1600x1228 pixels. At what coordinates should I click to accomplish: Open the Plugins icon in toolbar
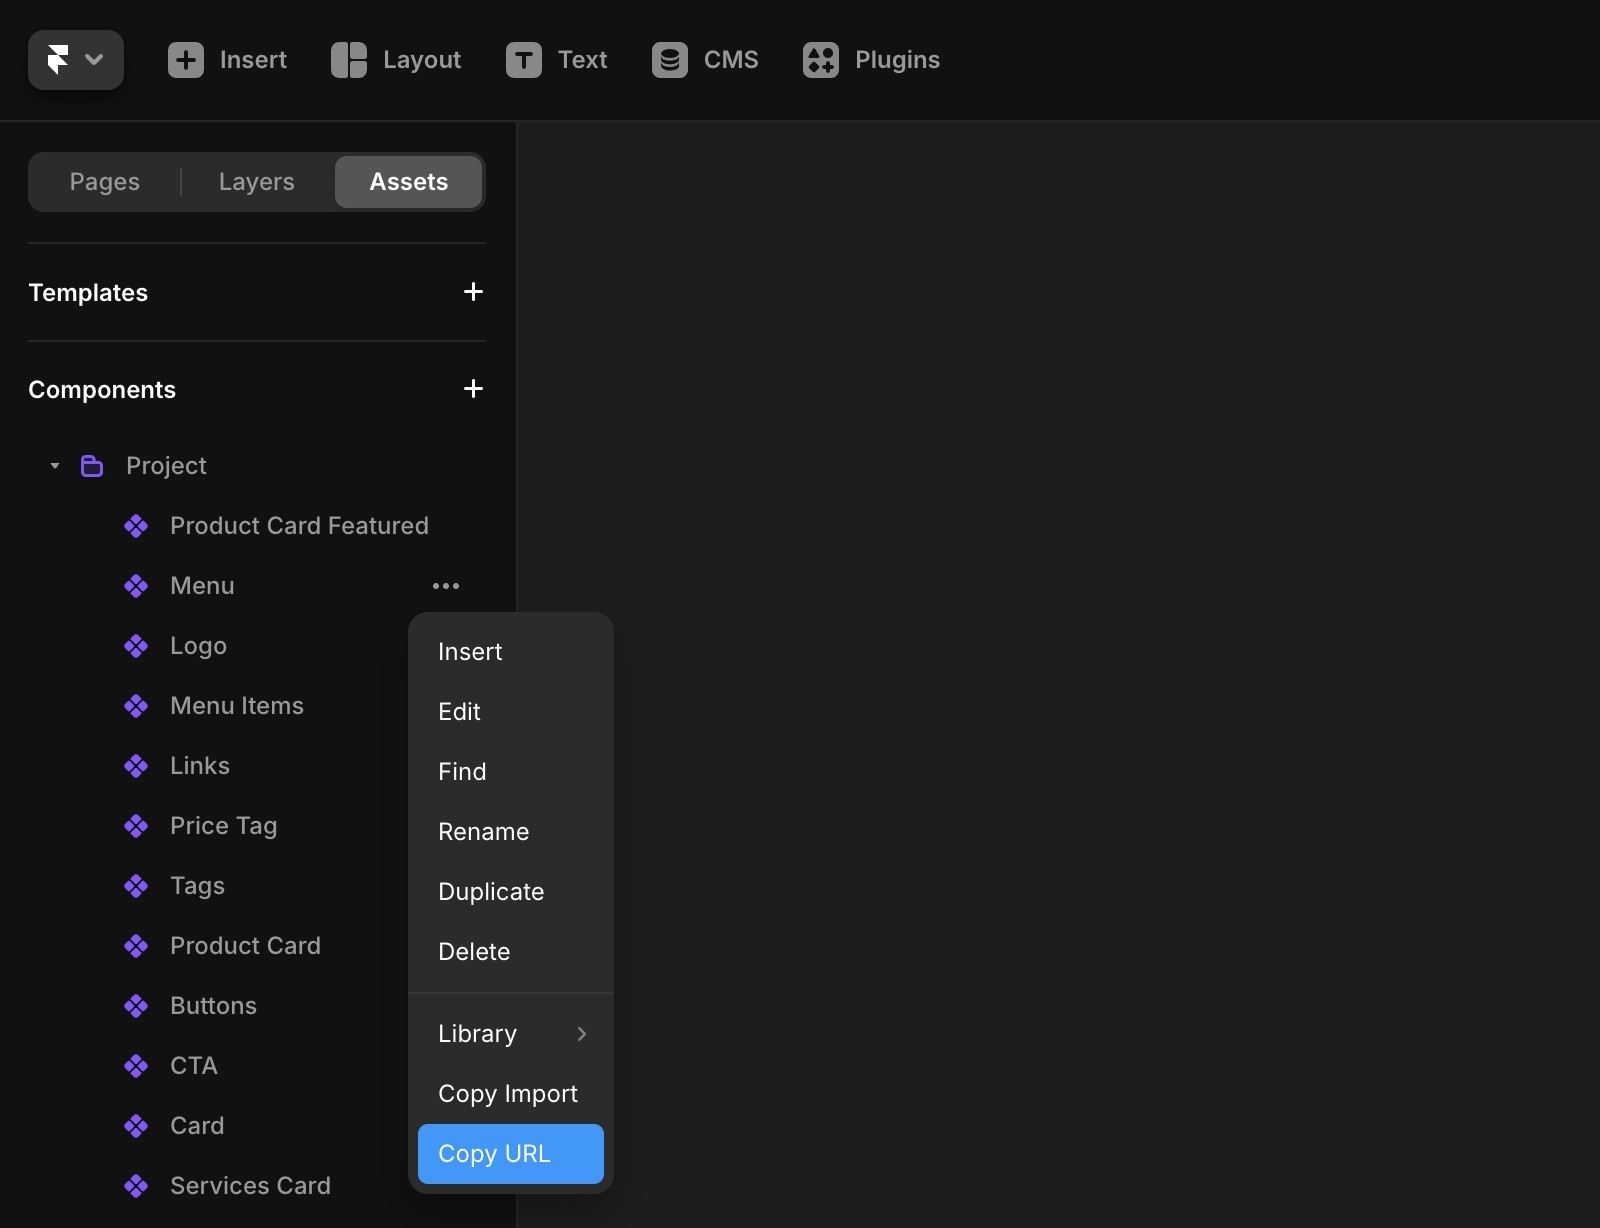pos(821,60)
